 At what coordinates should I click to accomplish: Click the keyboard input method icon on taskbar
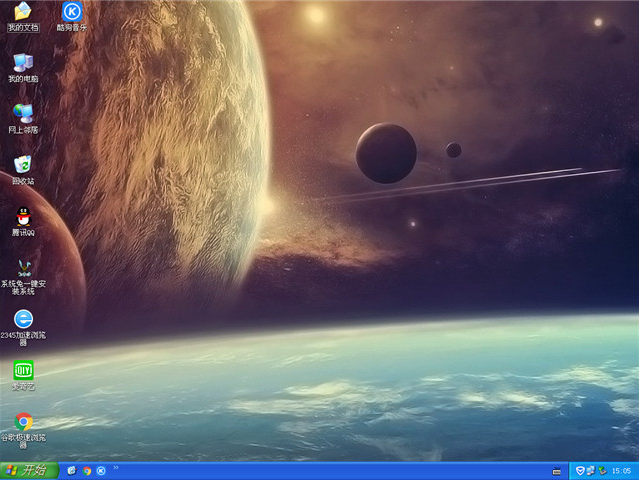point(557,471)
